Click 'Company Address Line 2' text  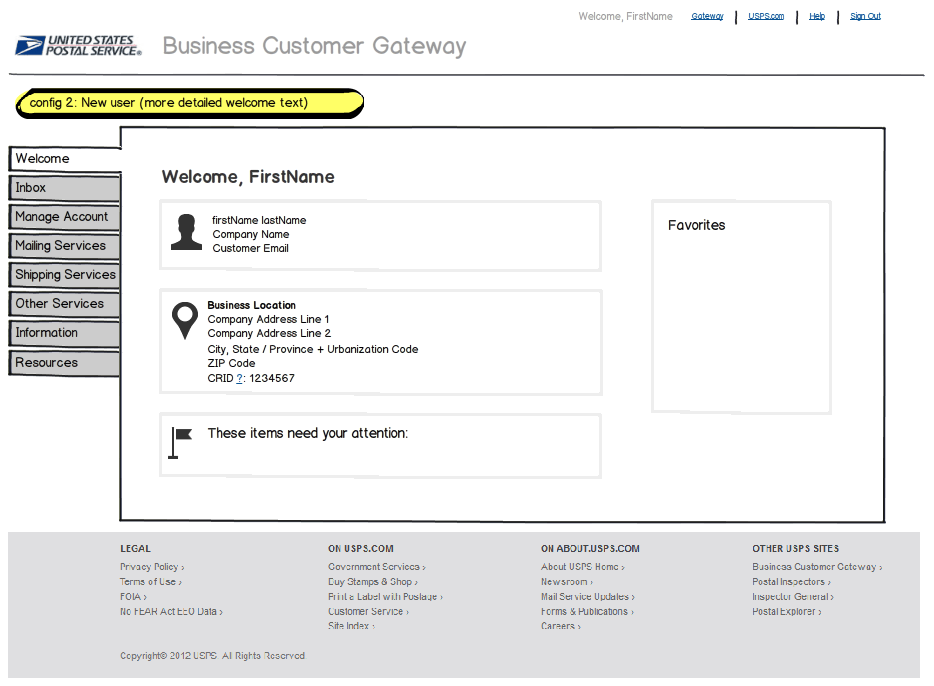coord(269,333)
